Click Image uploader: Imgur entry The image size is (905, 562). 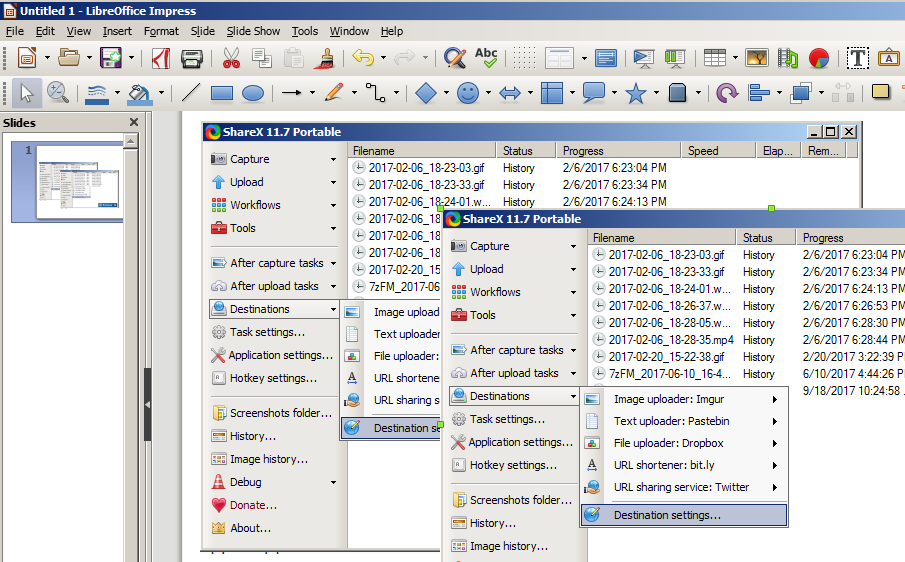(x=684, y=399)
